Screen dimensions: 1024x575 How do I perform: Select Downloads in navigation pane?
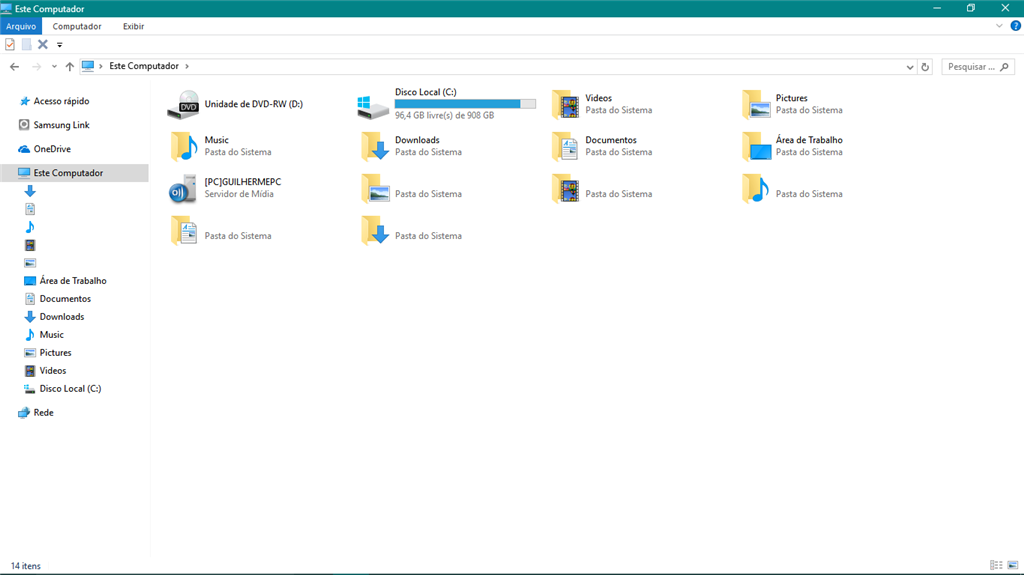[61, 316]
